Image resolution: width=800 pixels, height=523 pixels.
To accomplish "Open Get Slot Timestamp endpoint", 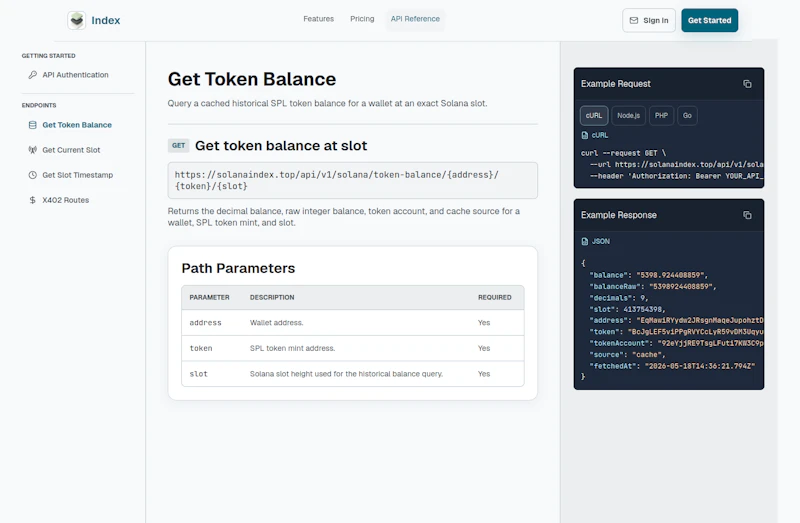I will (78, 175).
